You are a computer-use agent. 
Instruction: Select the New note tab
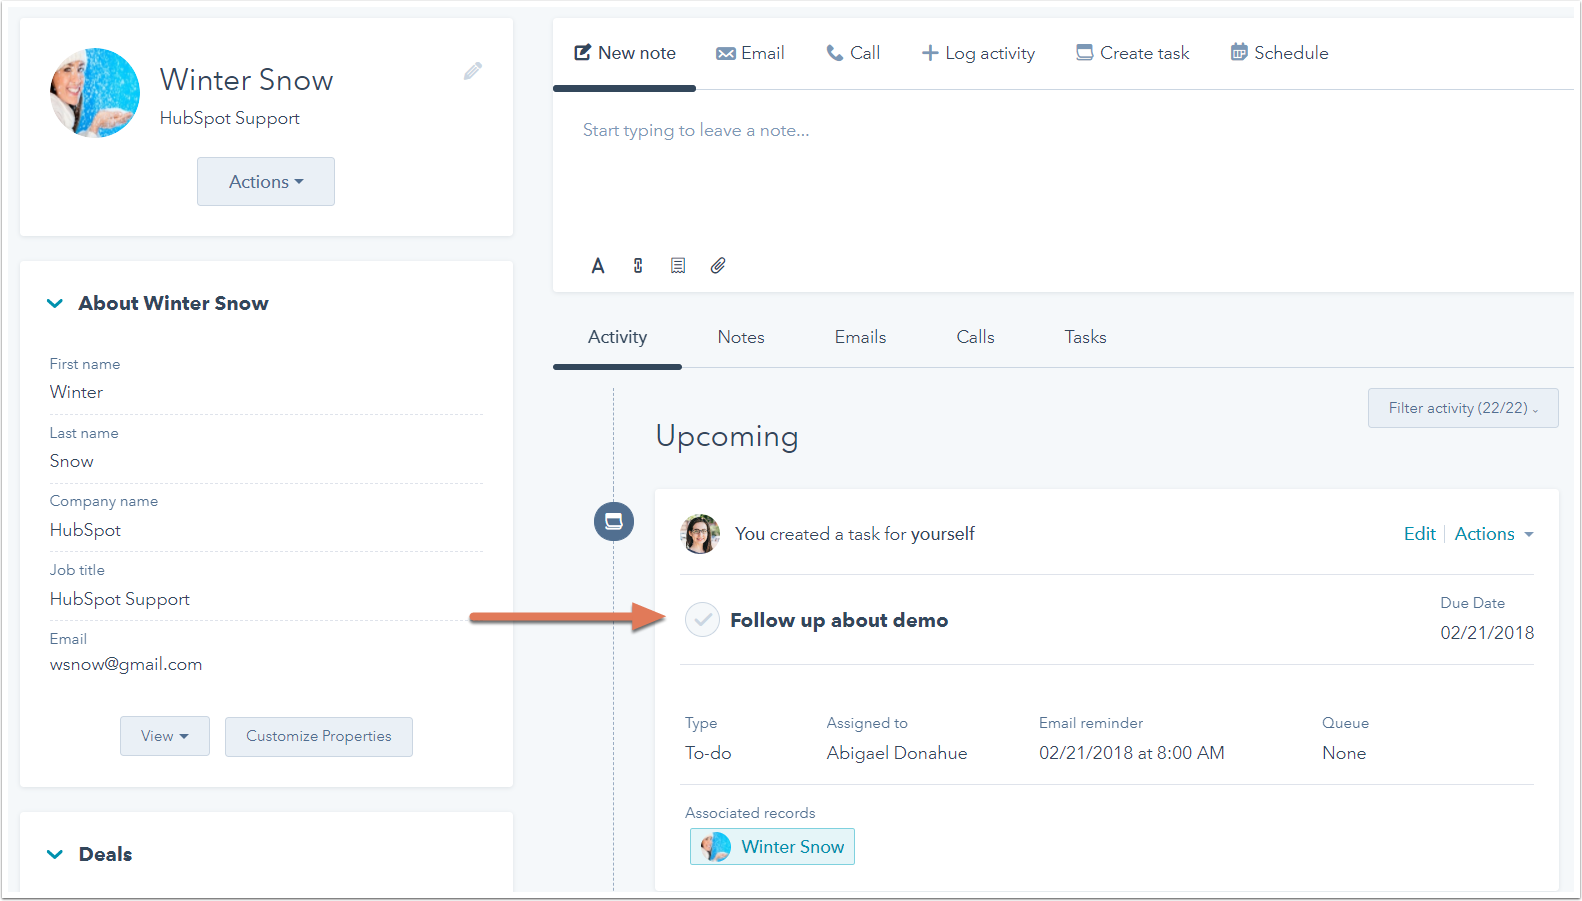click(625, 53)
